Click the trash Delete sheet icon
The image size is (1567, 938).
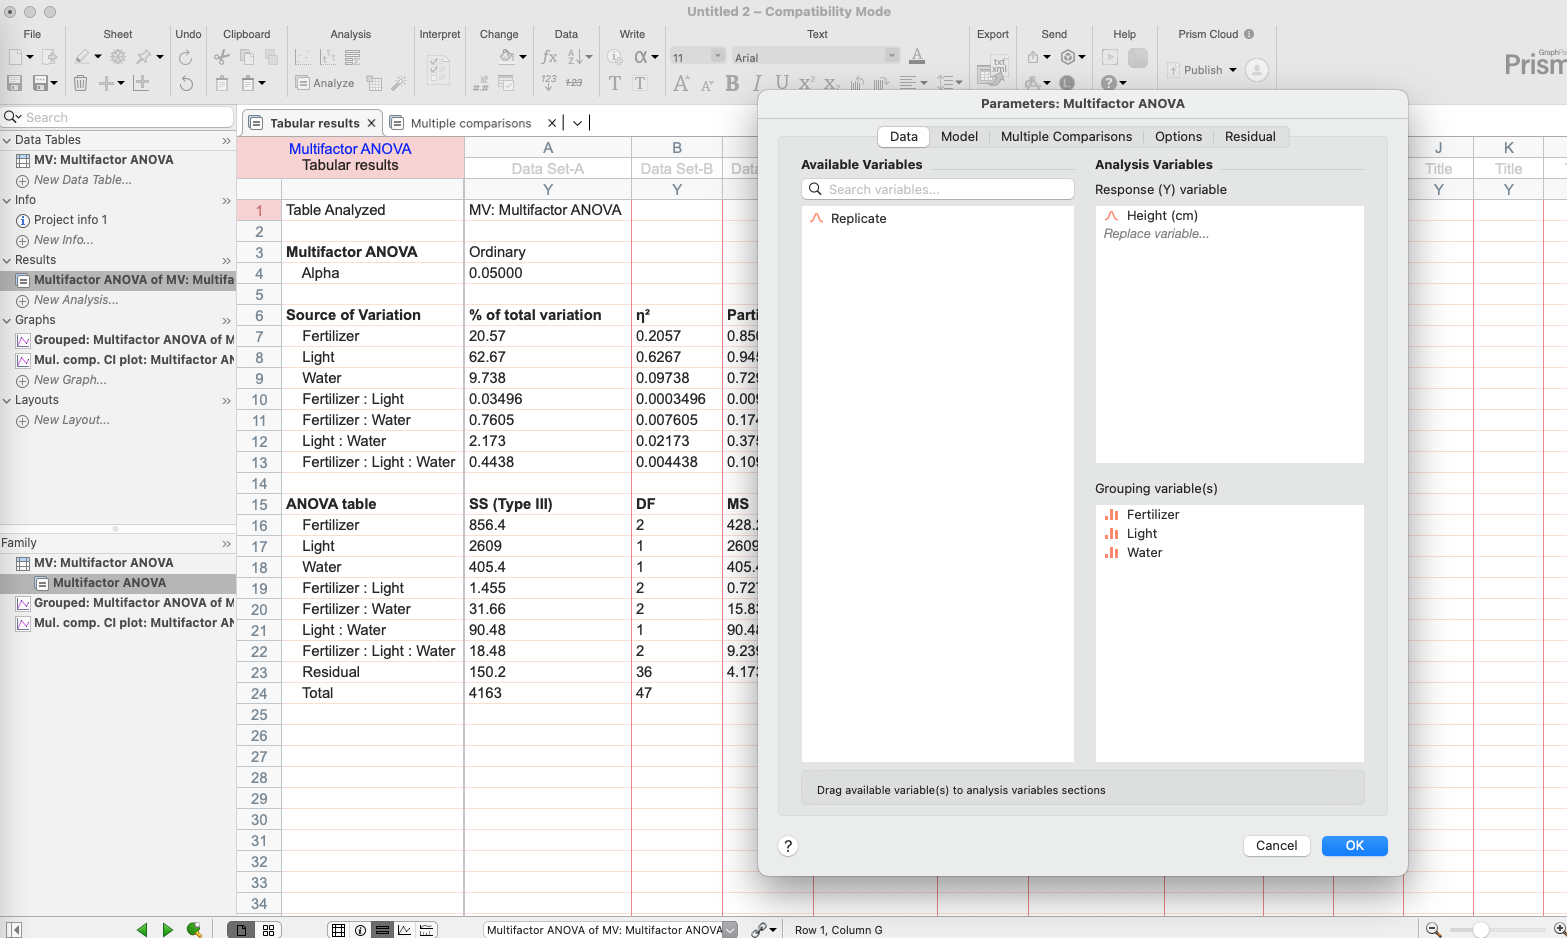(81, 83)
